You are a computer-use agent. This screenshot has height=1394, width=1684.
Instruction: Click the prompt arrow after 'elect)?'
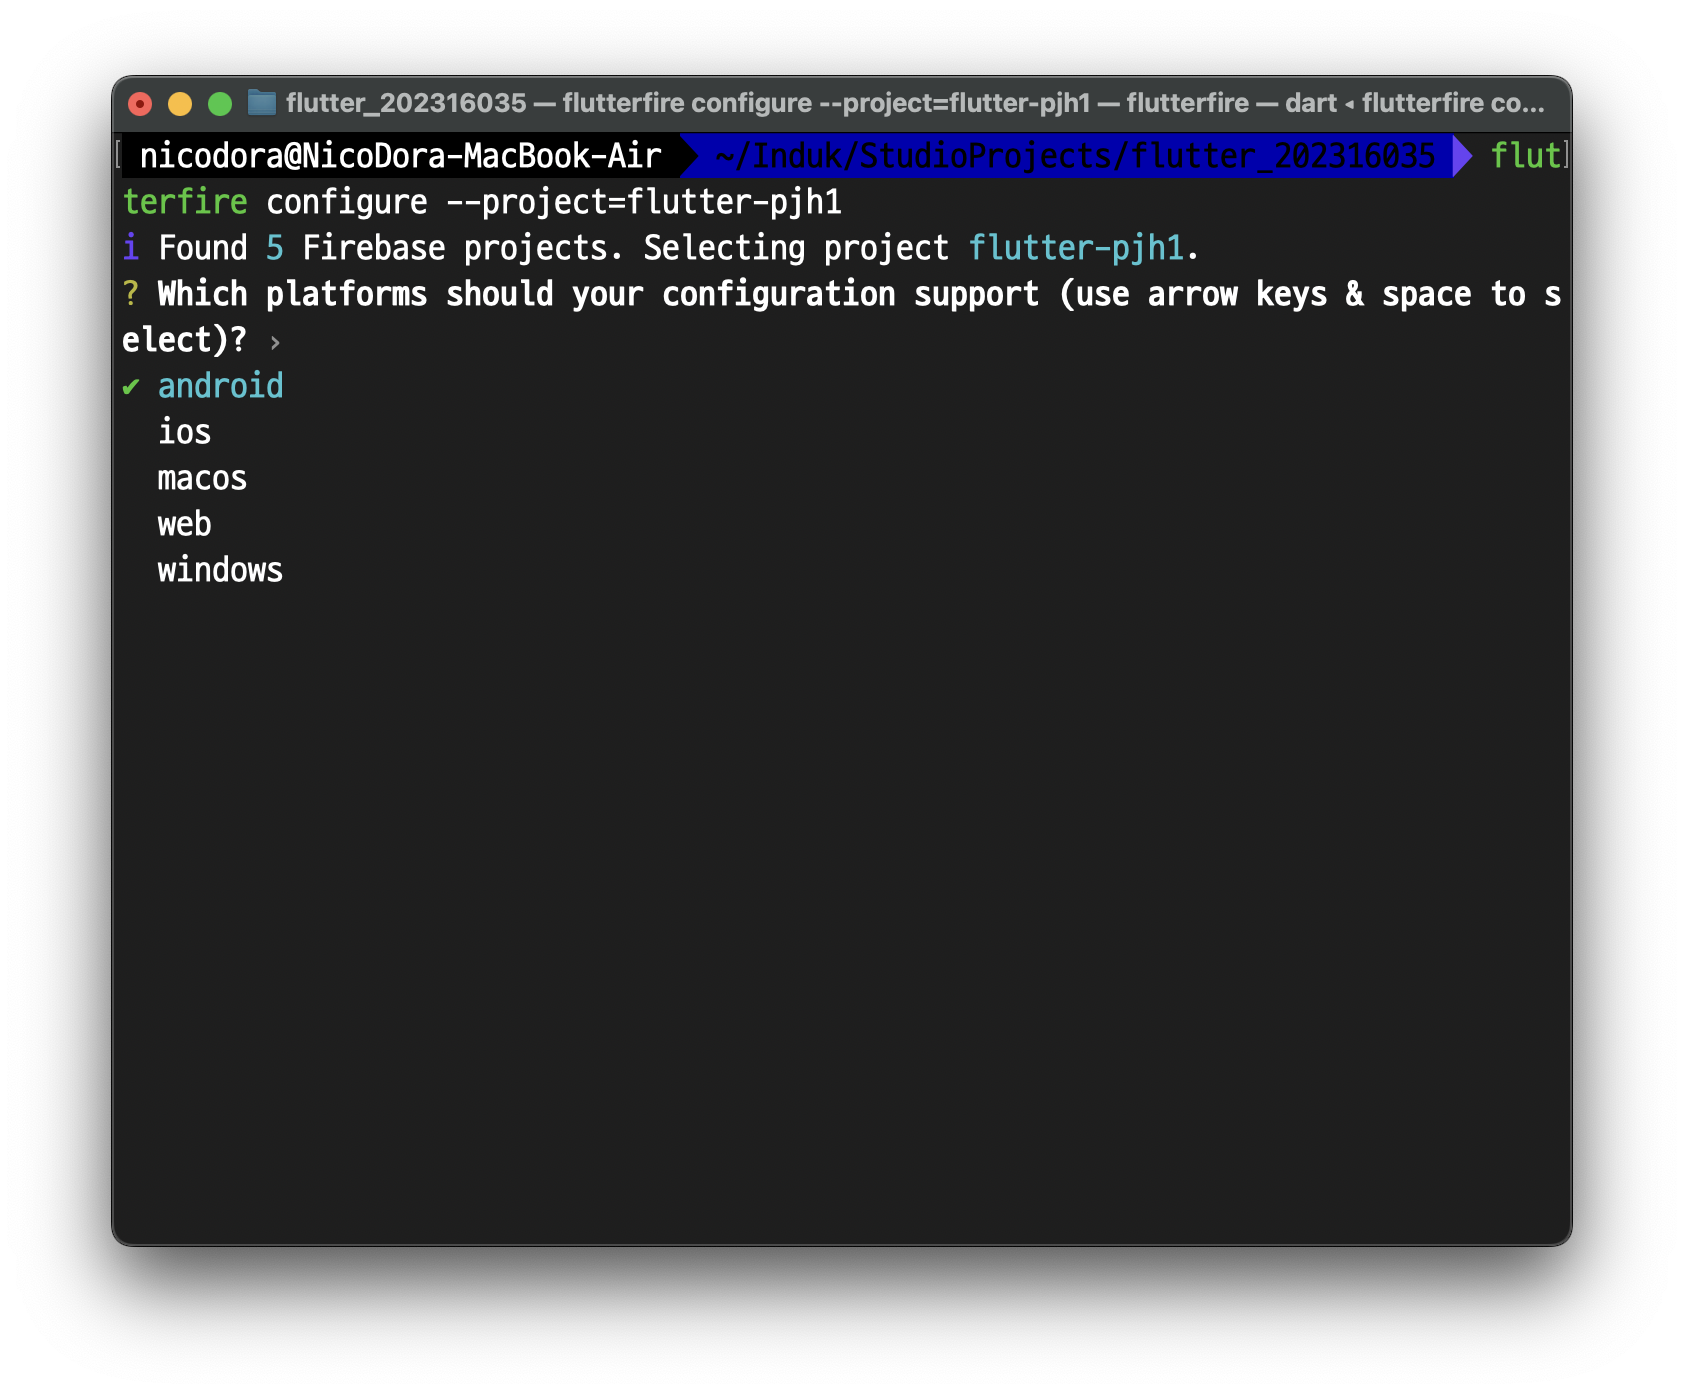(x=275, y=342)
